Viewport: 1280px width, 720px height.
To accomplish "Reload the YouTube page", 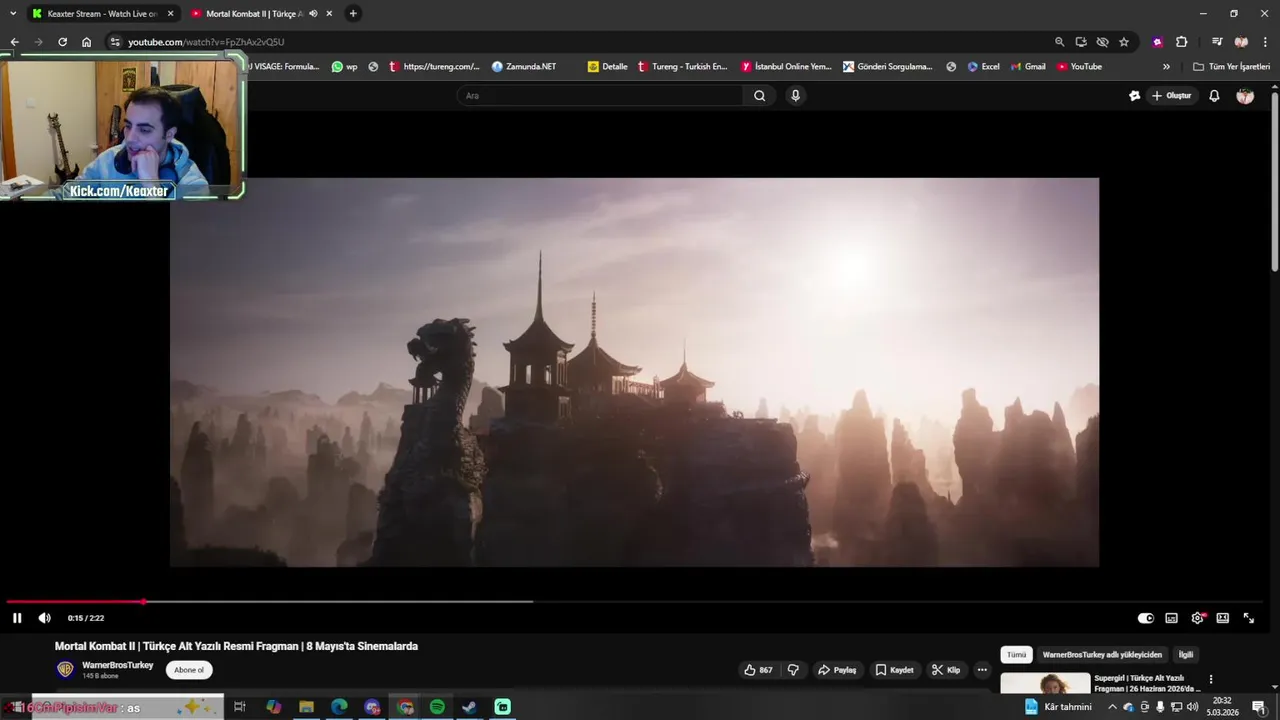I will tap(62, 42).
